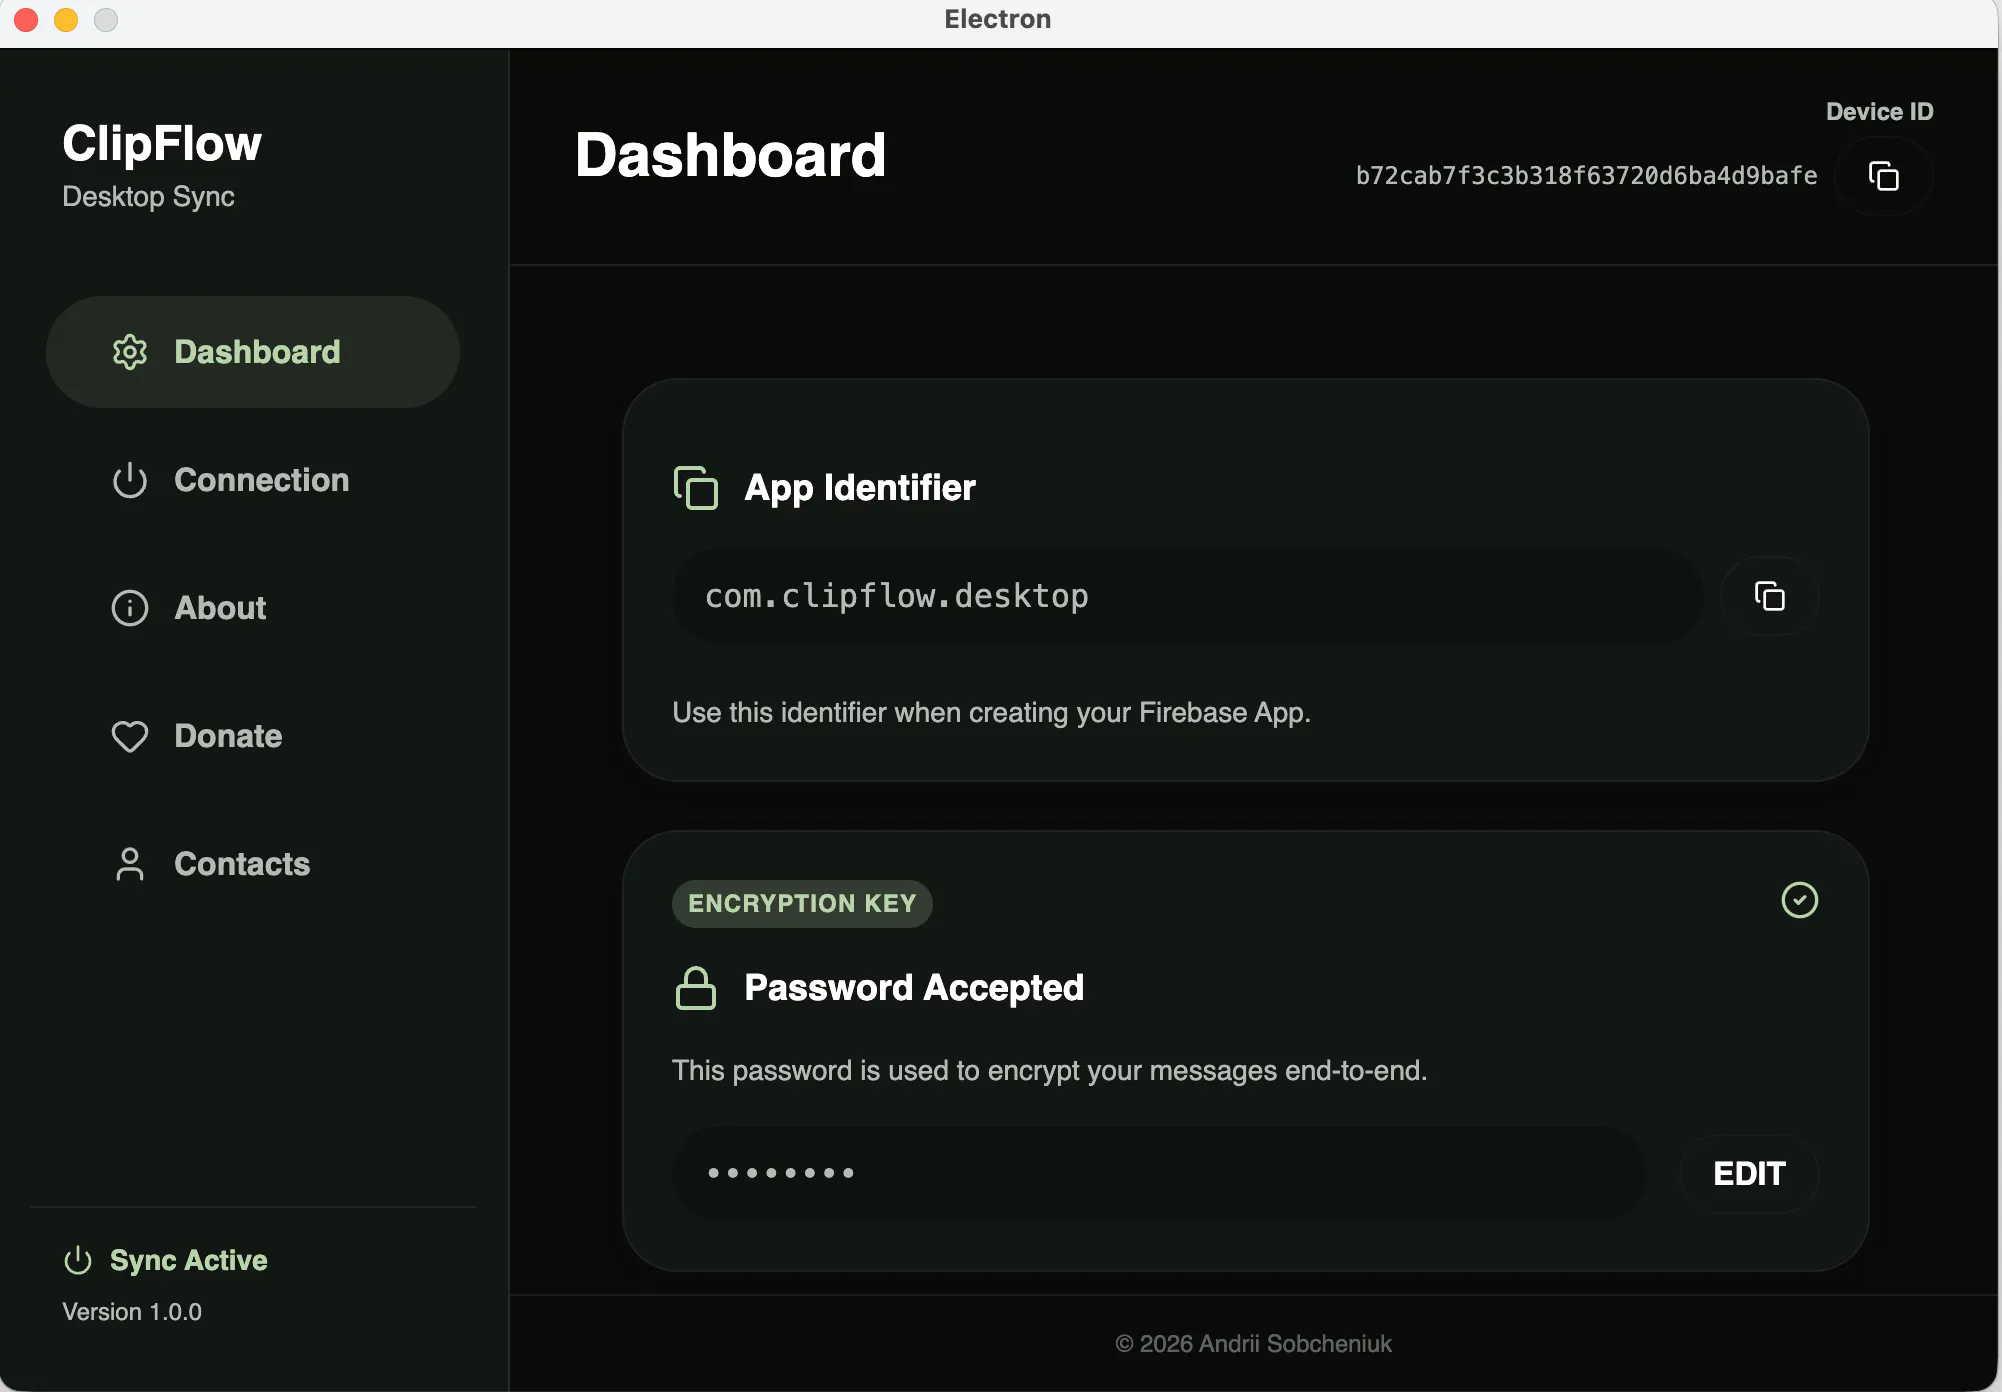
Task: Click the lock icon beside Password Accepted
Action: (x=696, y=988)
